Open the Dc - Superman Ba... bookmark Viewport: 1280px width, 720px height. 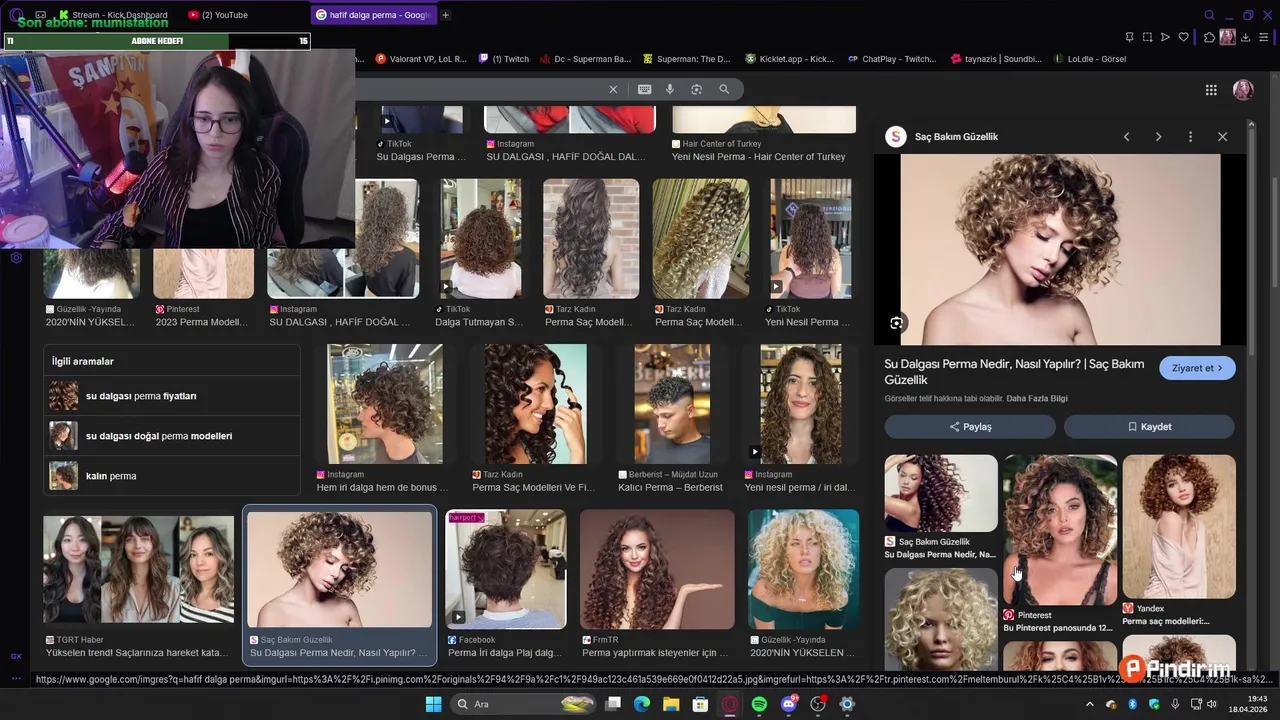[586, 59]
